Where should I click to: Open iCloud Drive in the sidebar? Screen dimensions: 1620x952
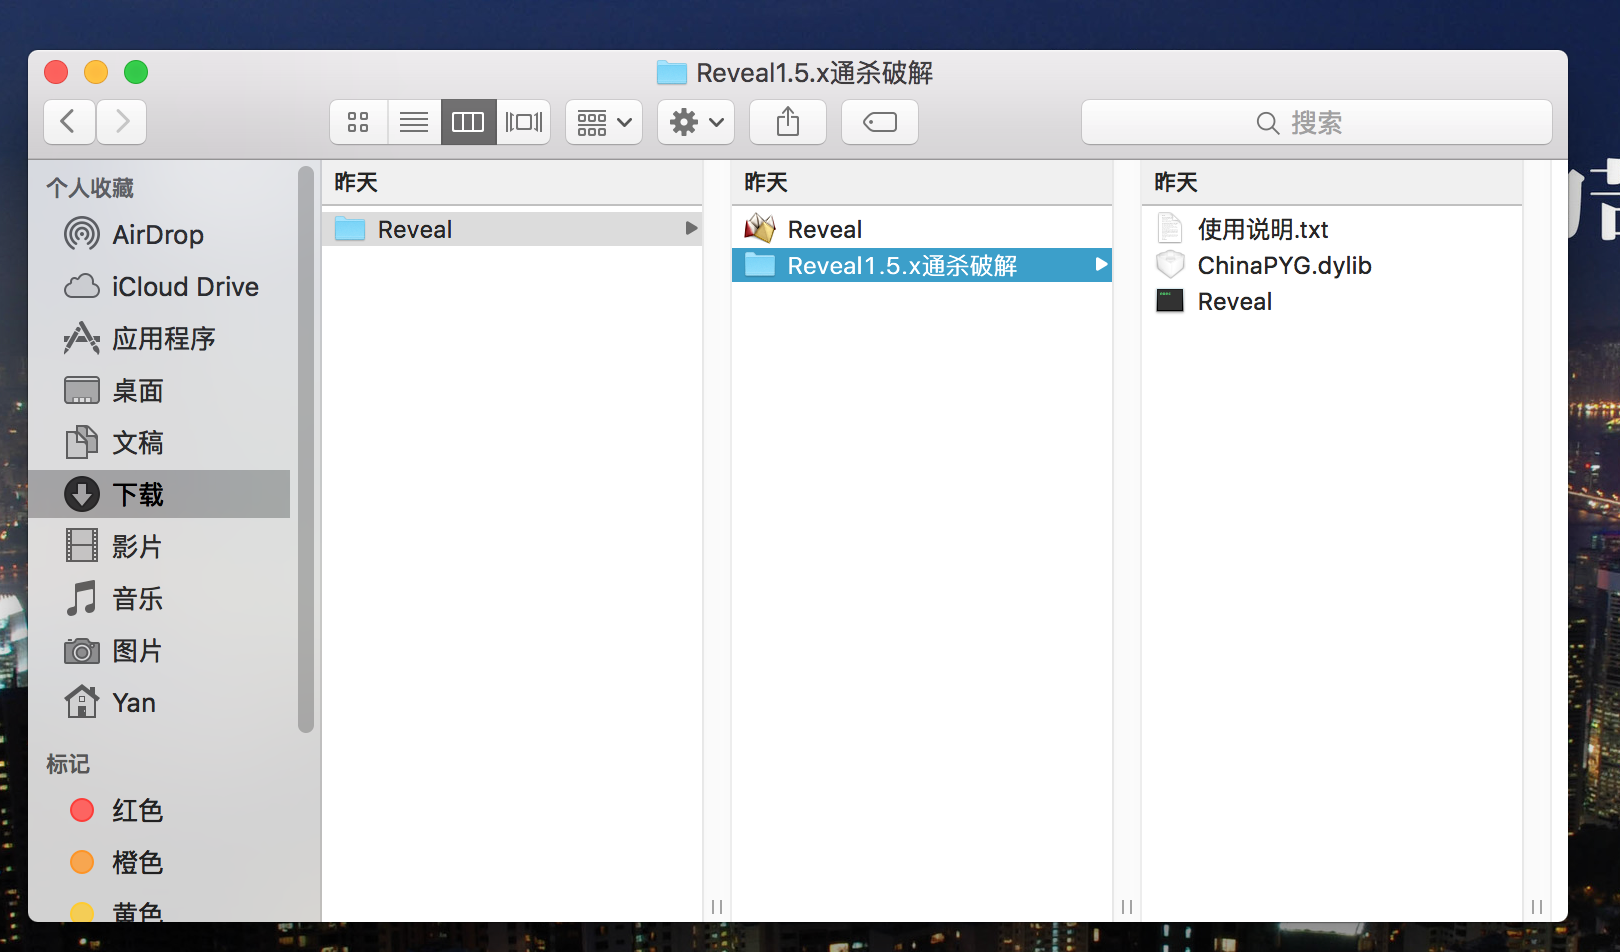(160, 287)
